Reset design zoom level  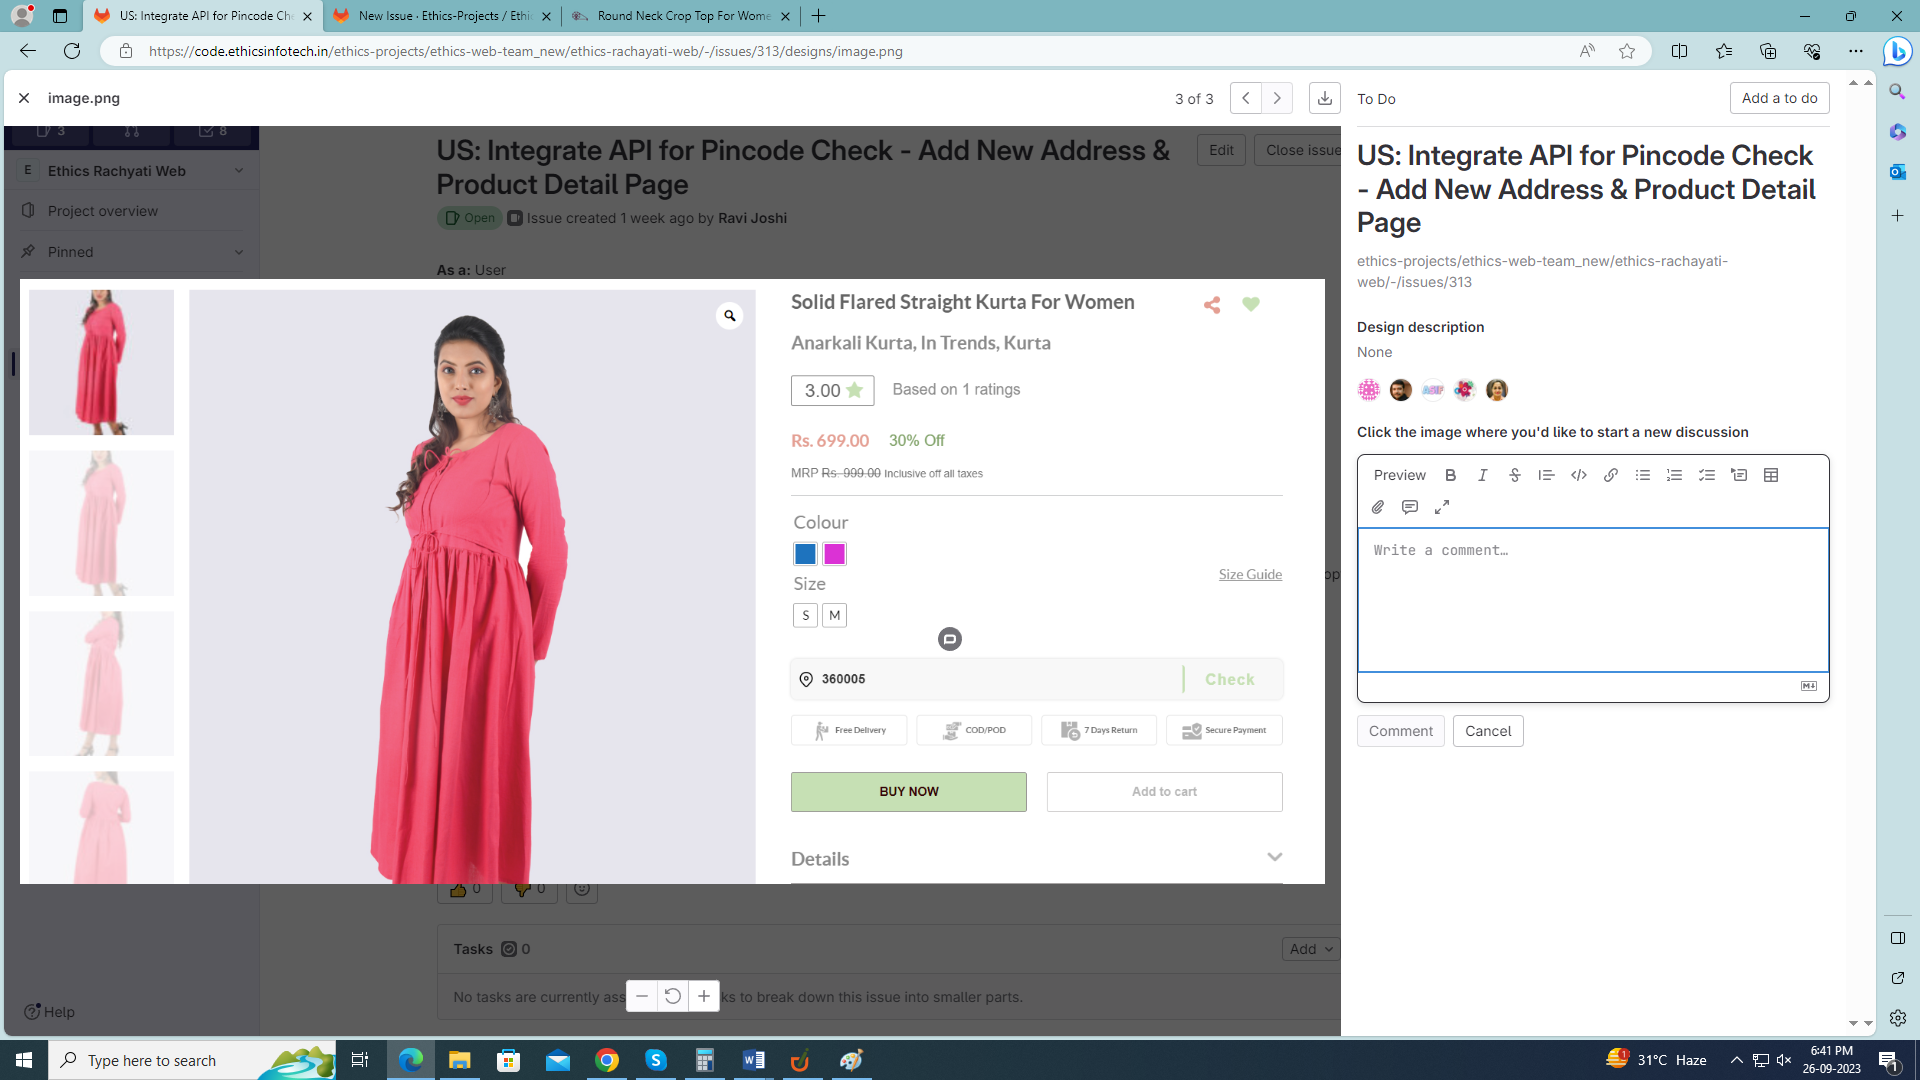[672, 996]
